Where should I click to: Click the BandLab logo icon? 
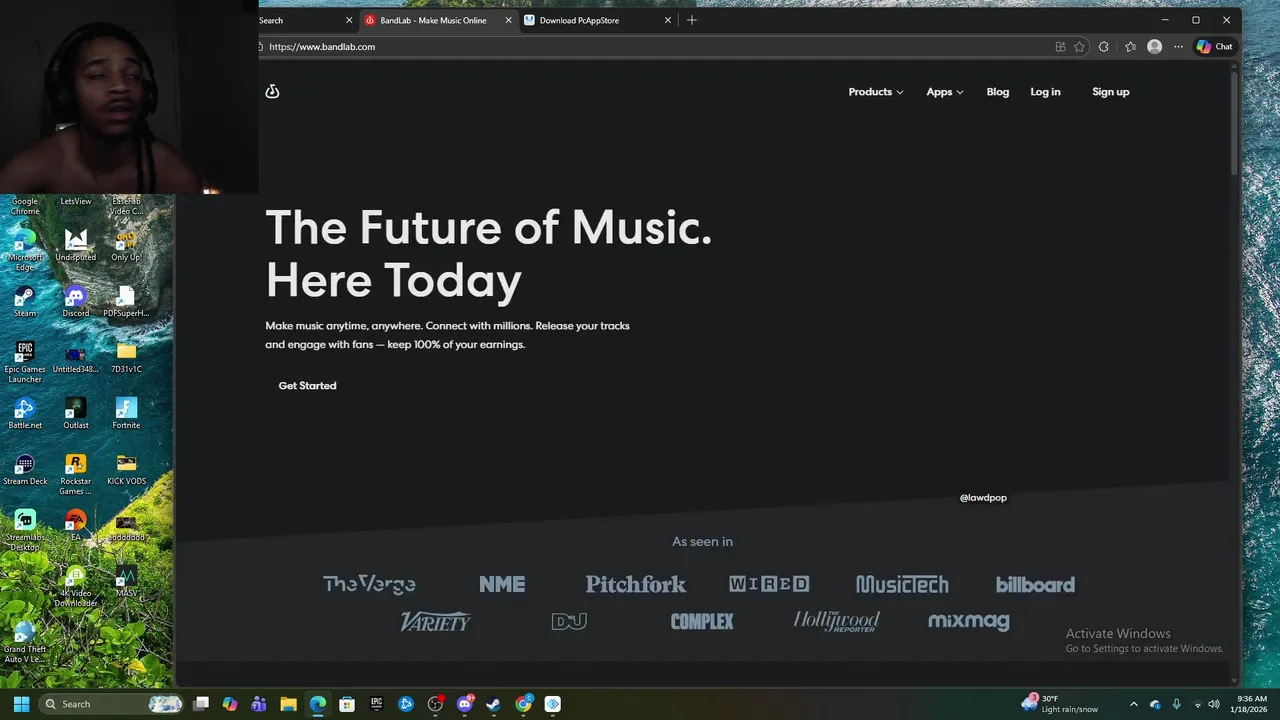[x=272, y=91]
